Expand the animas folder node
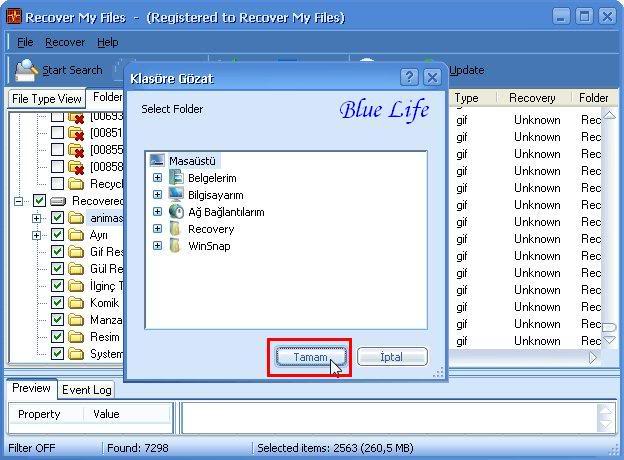The width and height of the screenshot is (624, 460). click(x=36, y=218)
